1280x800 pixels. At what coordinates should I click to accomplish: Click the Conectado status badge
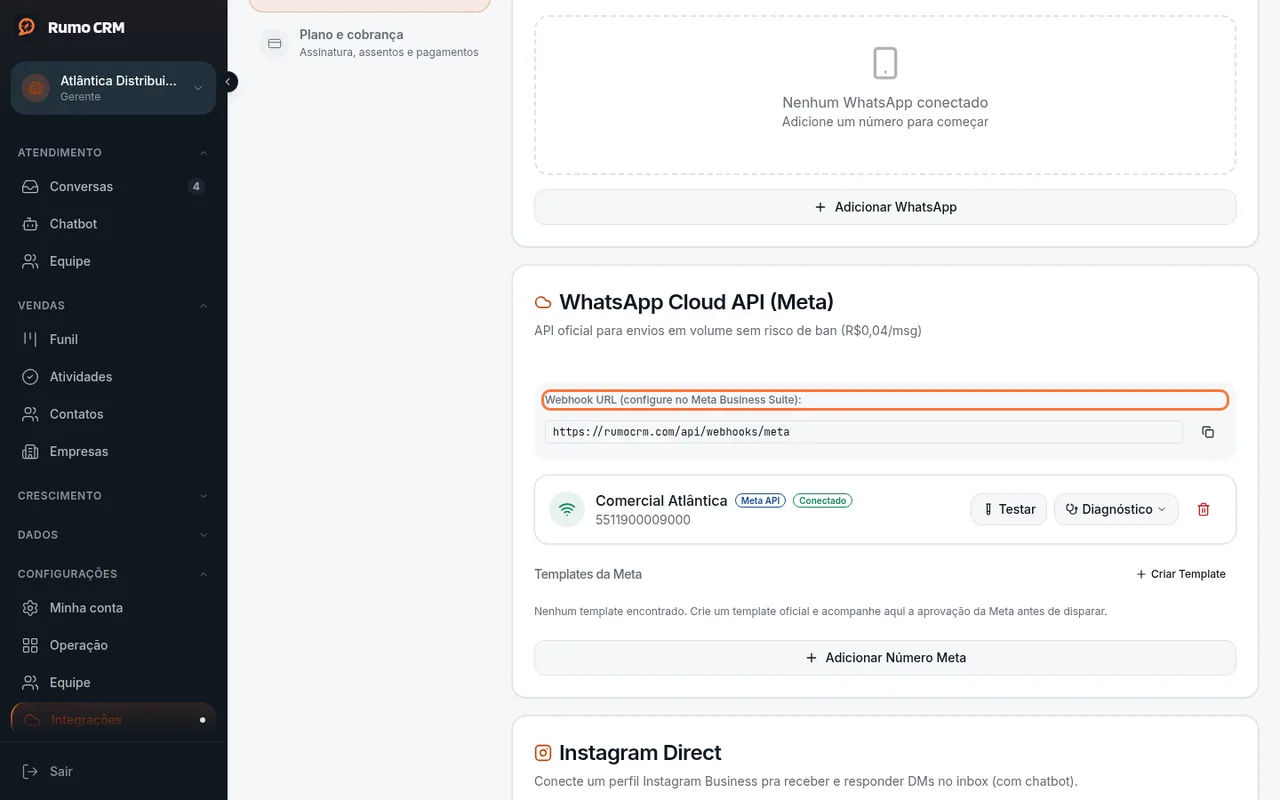(x=822, y=500)
